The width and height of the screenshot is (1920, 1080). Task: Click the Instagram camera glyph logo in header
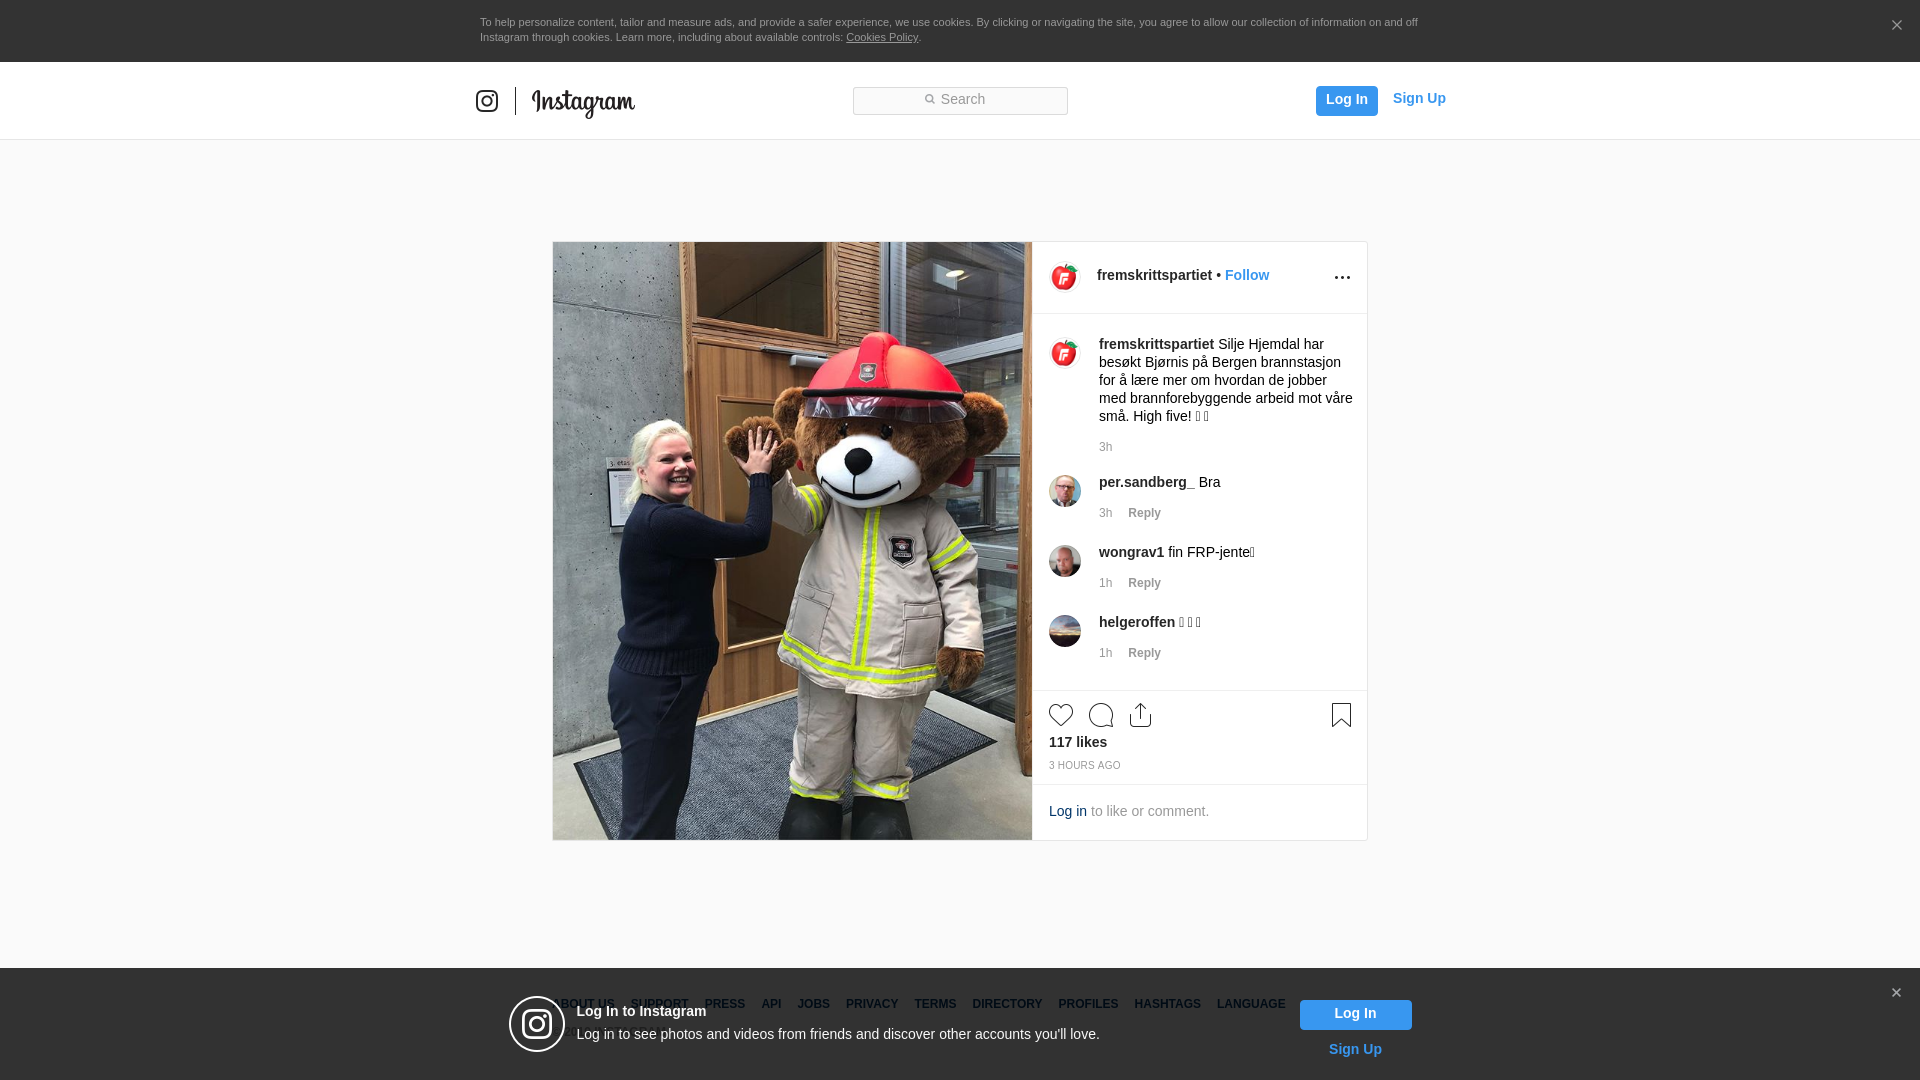(487, 101)
